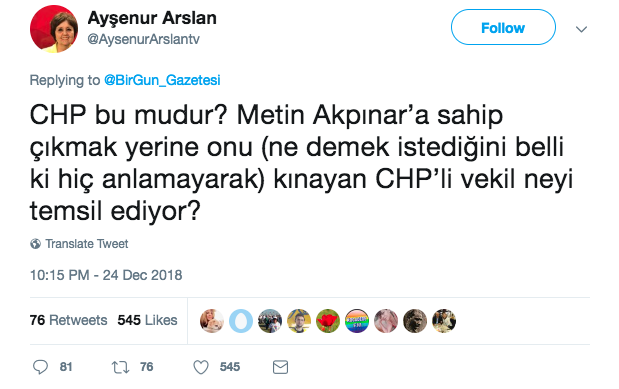Screen dimensions: 619x389
Task: Follow Ayşenur Arslan with the Follow button
Action: coord(503,27)
